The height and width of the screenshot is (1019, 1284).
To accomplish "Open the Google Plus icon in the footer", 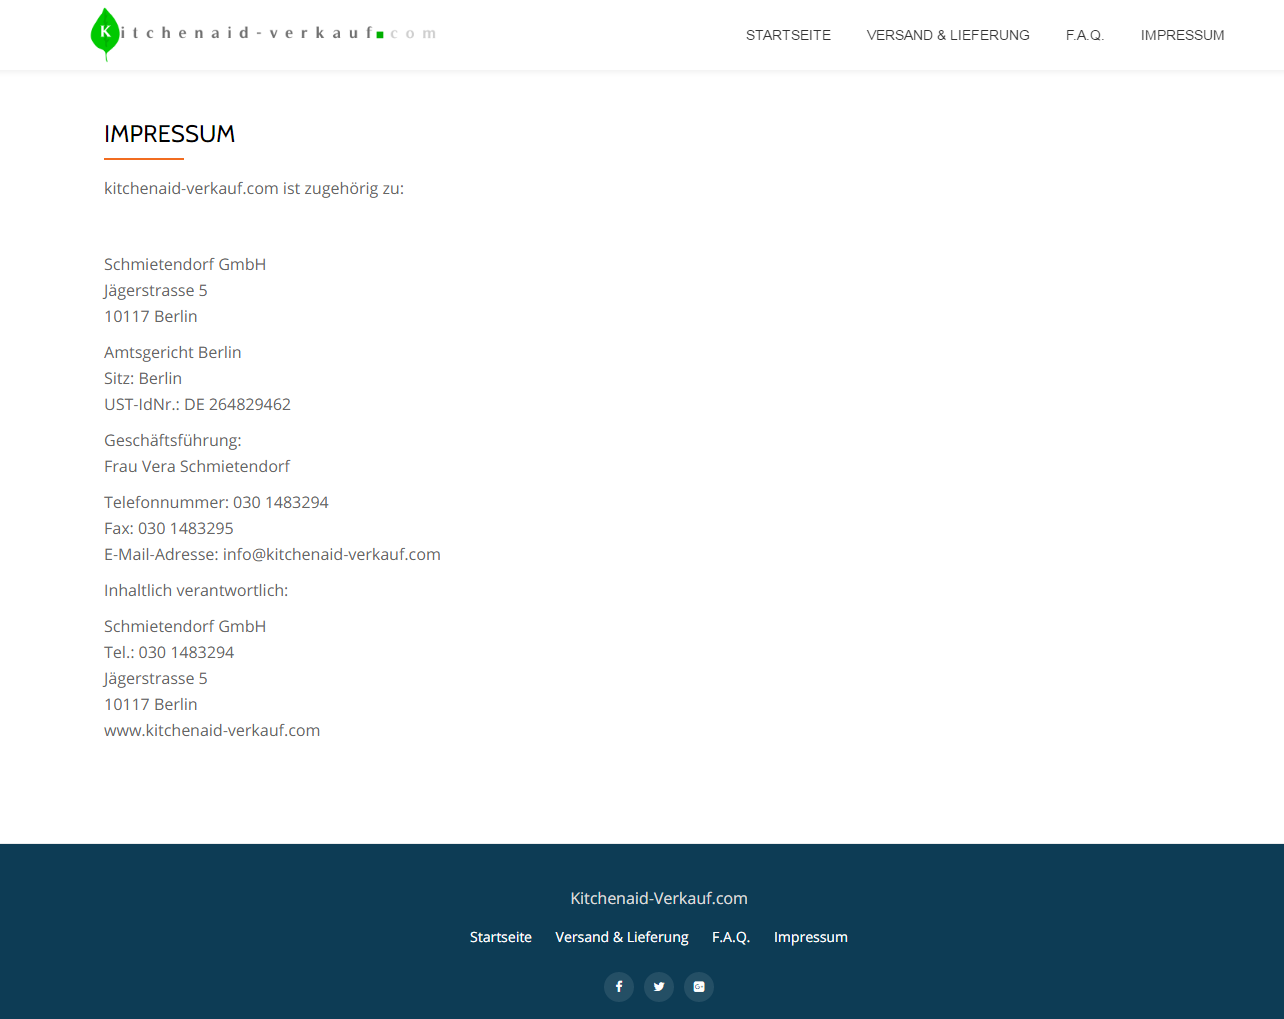I will pos(699,987).
